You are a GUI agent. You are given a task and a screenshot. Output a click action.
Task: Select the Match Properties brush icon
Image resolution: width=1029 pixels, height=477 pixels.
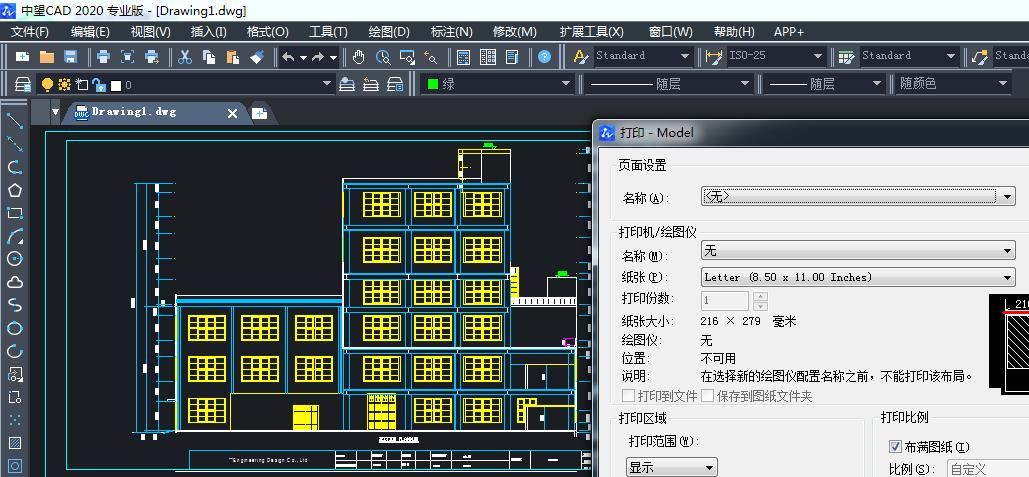click(257, 57)
